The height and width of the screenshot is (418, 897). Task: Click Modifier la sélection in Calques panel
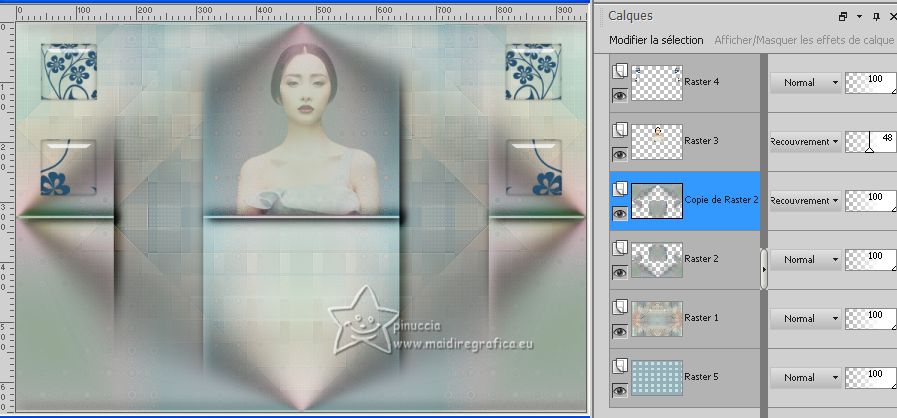[656, 40]
